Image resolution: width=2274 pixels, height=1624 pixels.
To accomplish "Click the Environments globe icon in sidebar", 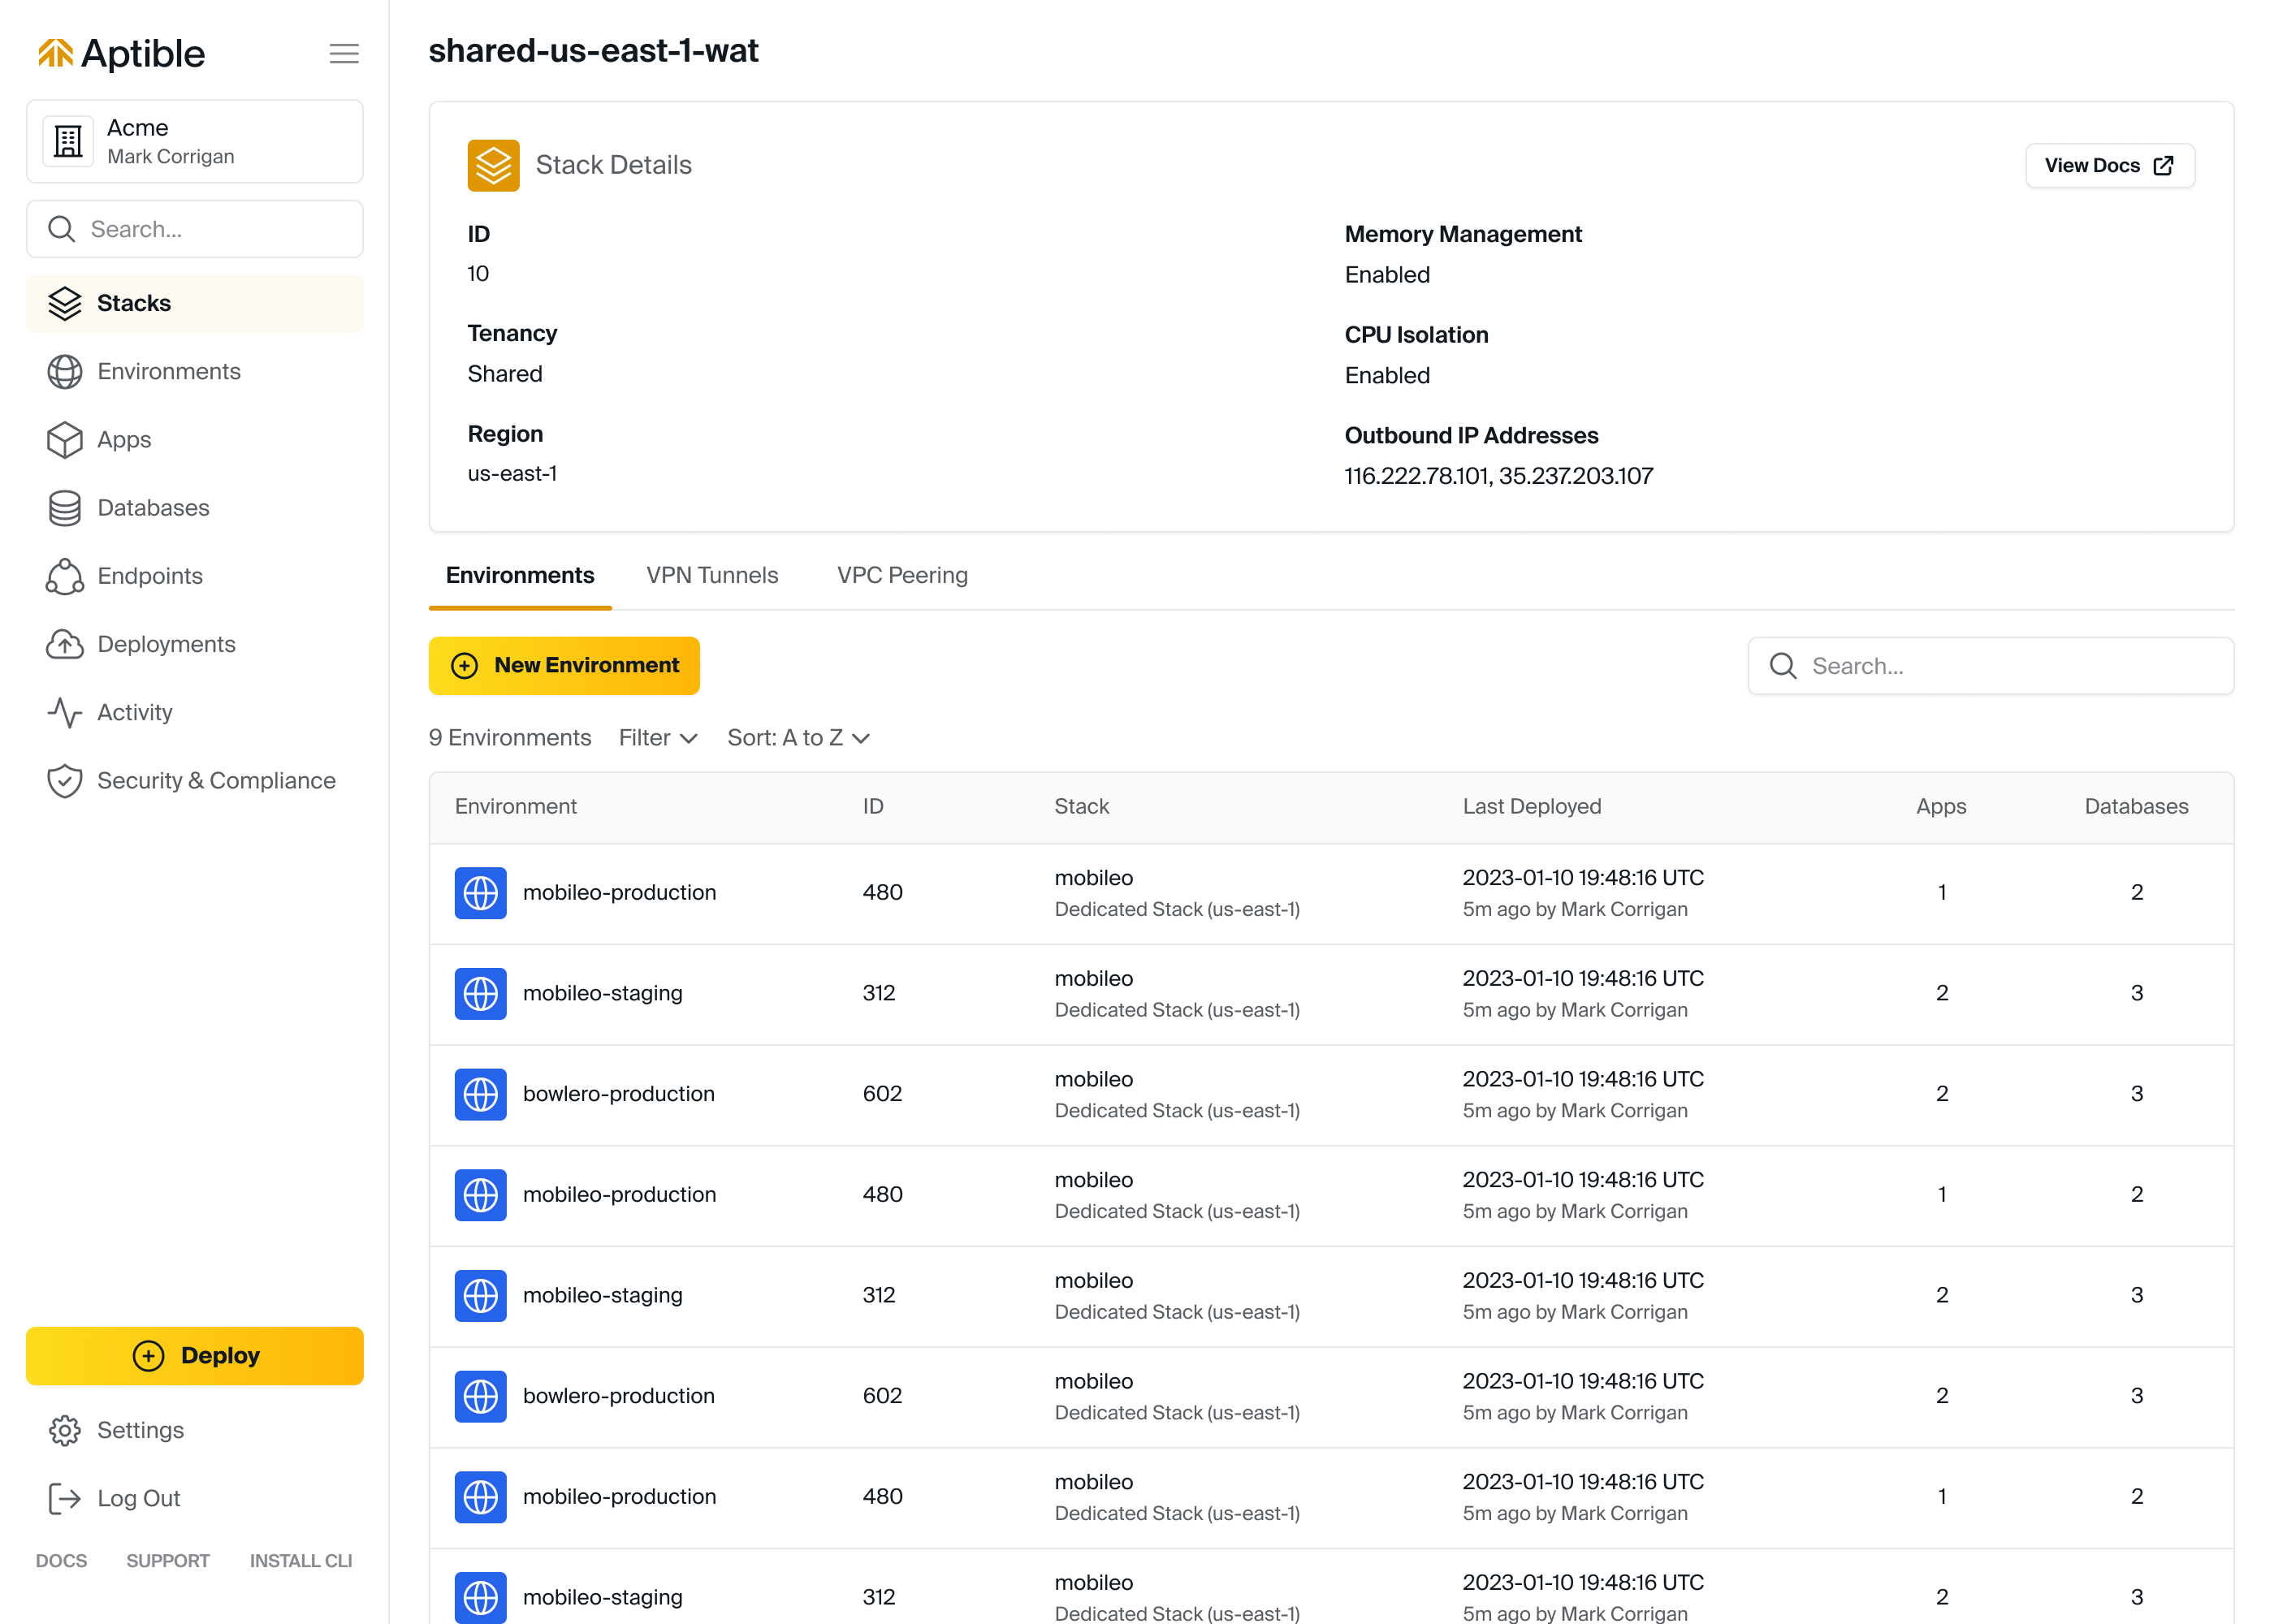I will point(65,372).
